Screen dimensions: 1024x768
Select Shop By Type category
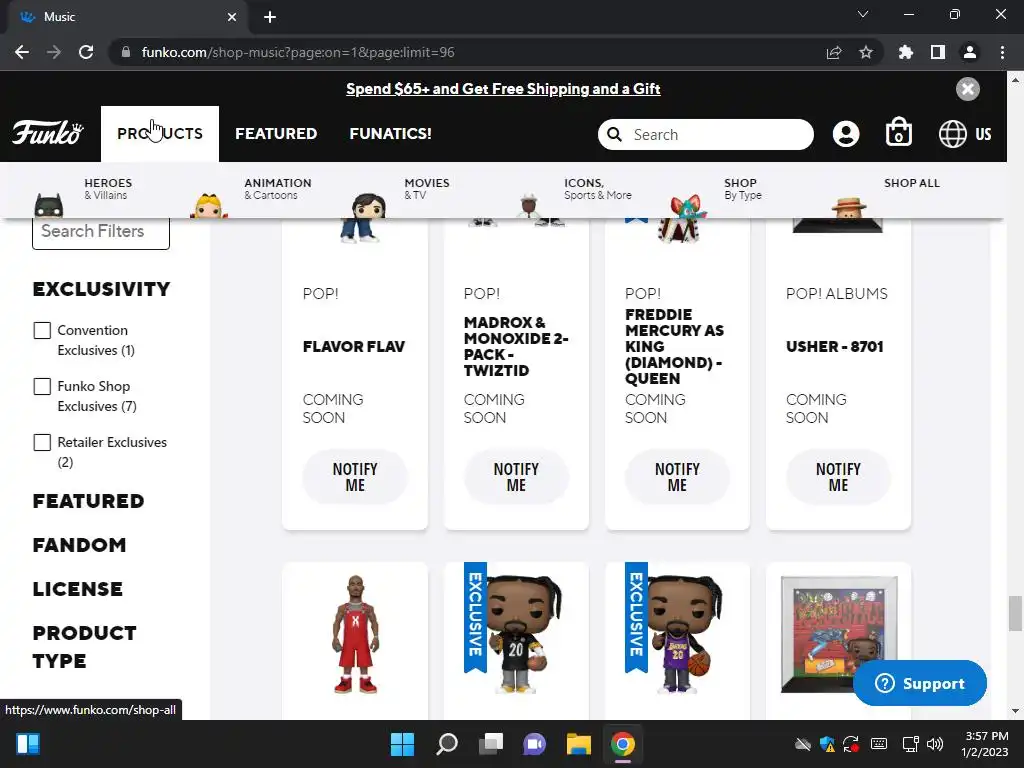tap(743, 189)
